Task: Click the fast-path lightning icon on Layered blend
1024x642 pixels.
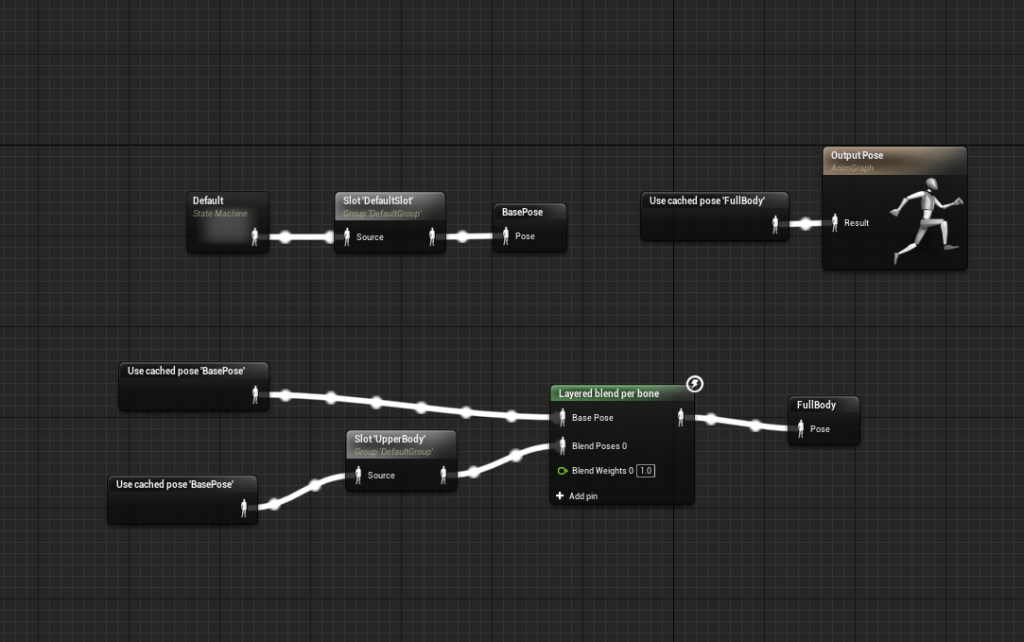Action: (x=695, y=384)
